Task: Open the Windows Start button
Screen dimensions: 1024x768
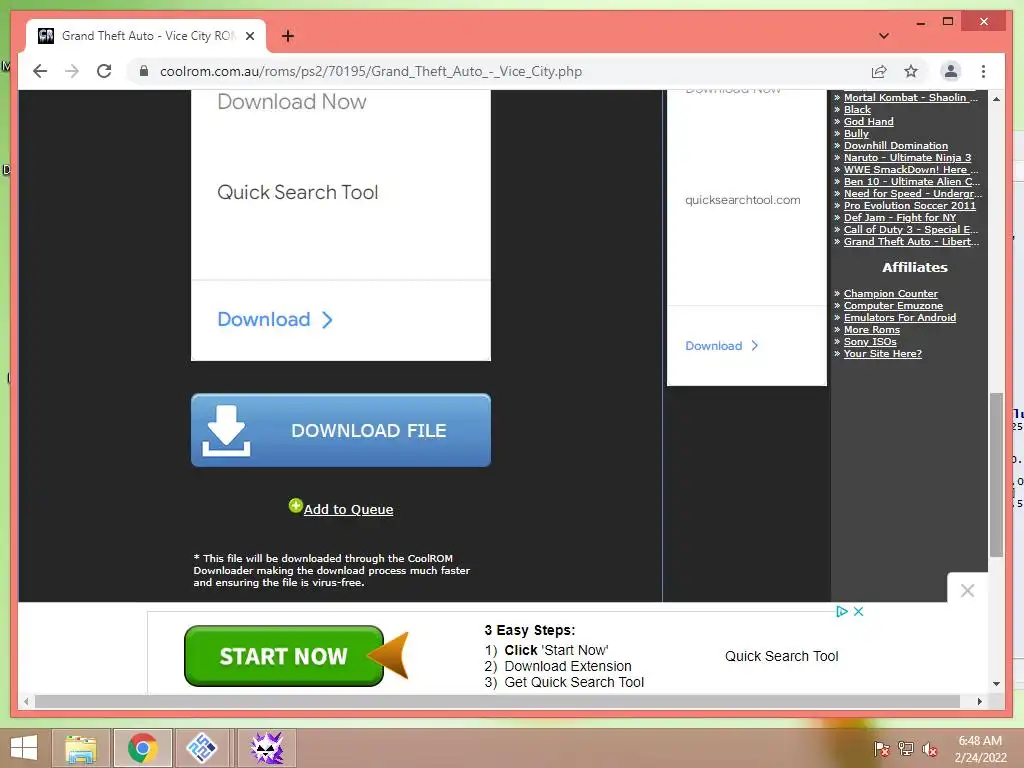Action: [x=24, y=748]
